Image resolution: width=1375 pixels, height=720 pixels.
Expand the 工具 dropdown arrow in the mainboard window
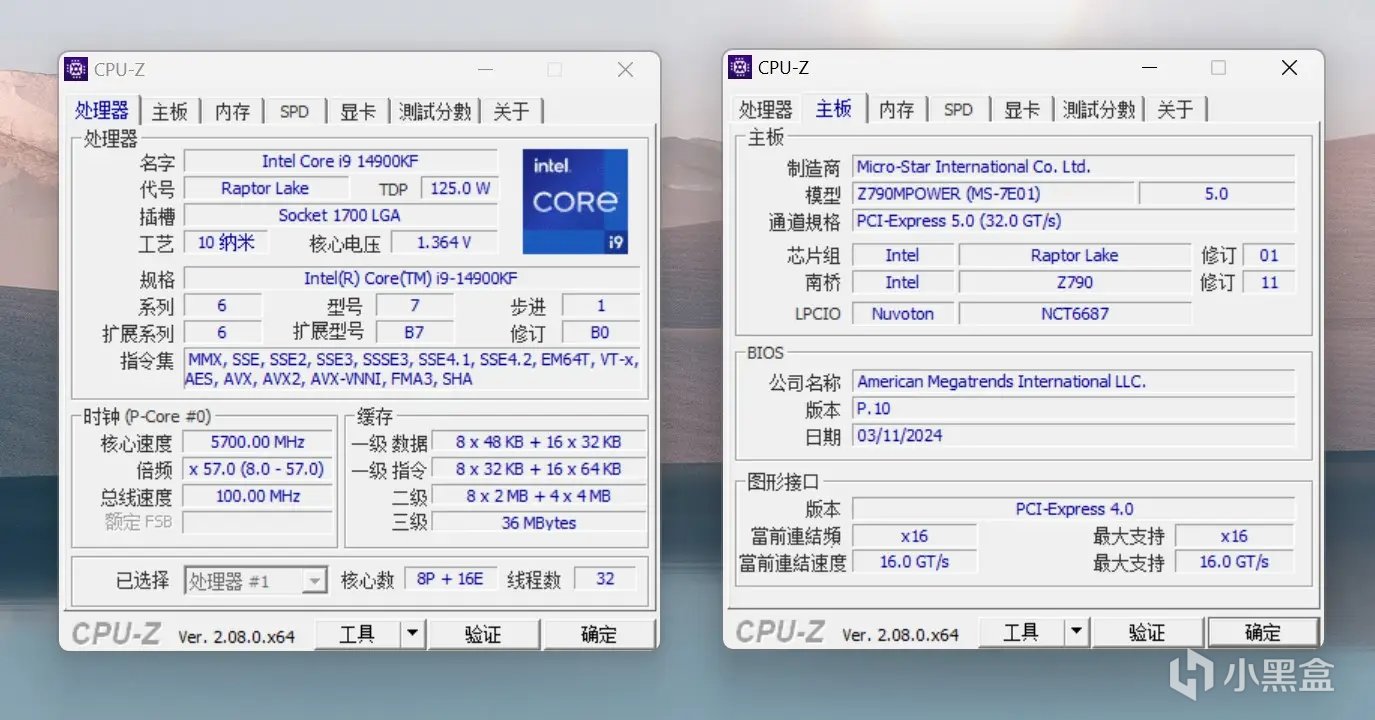coord(1077,632)
